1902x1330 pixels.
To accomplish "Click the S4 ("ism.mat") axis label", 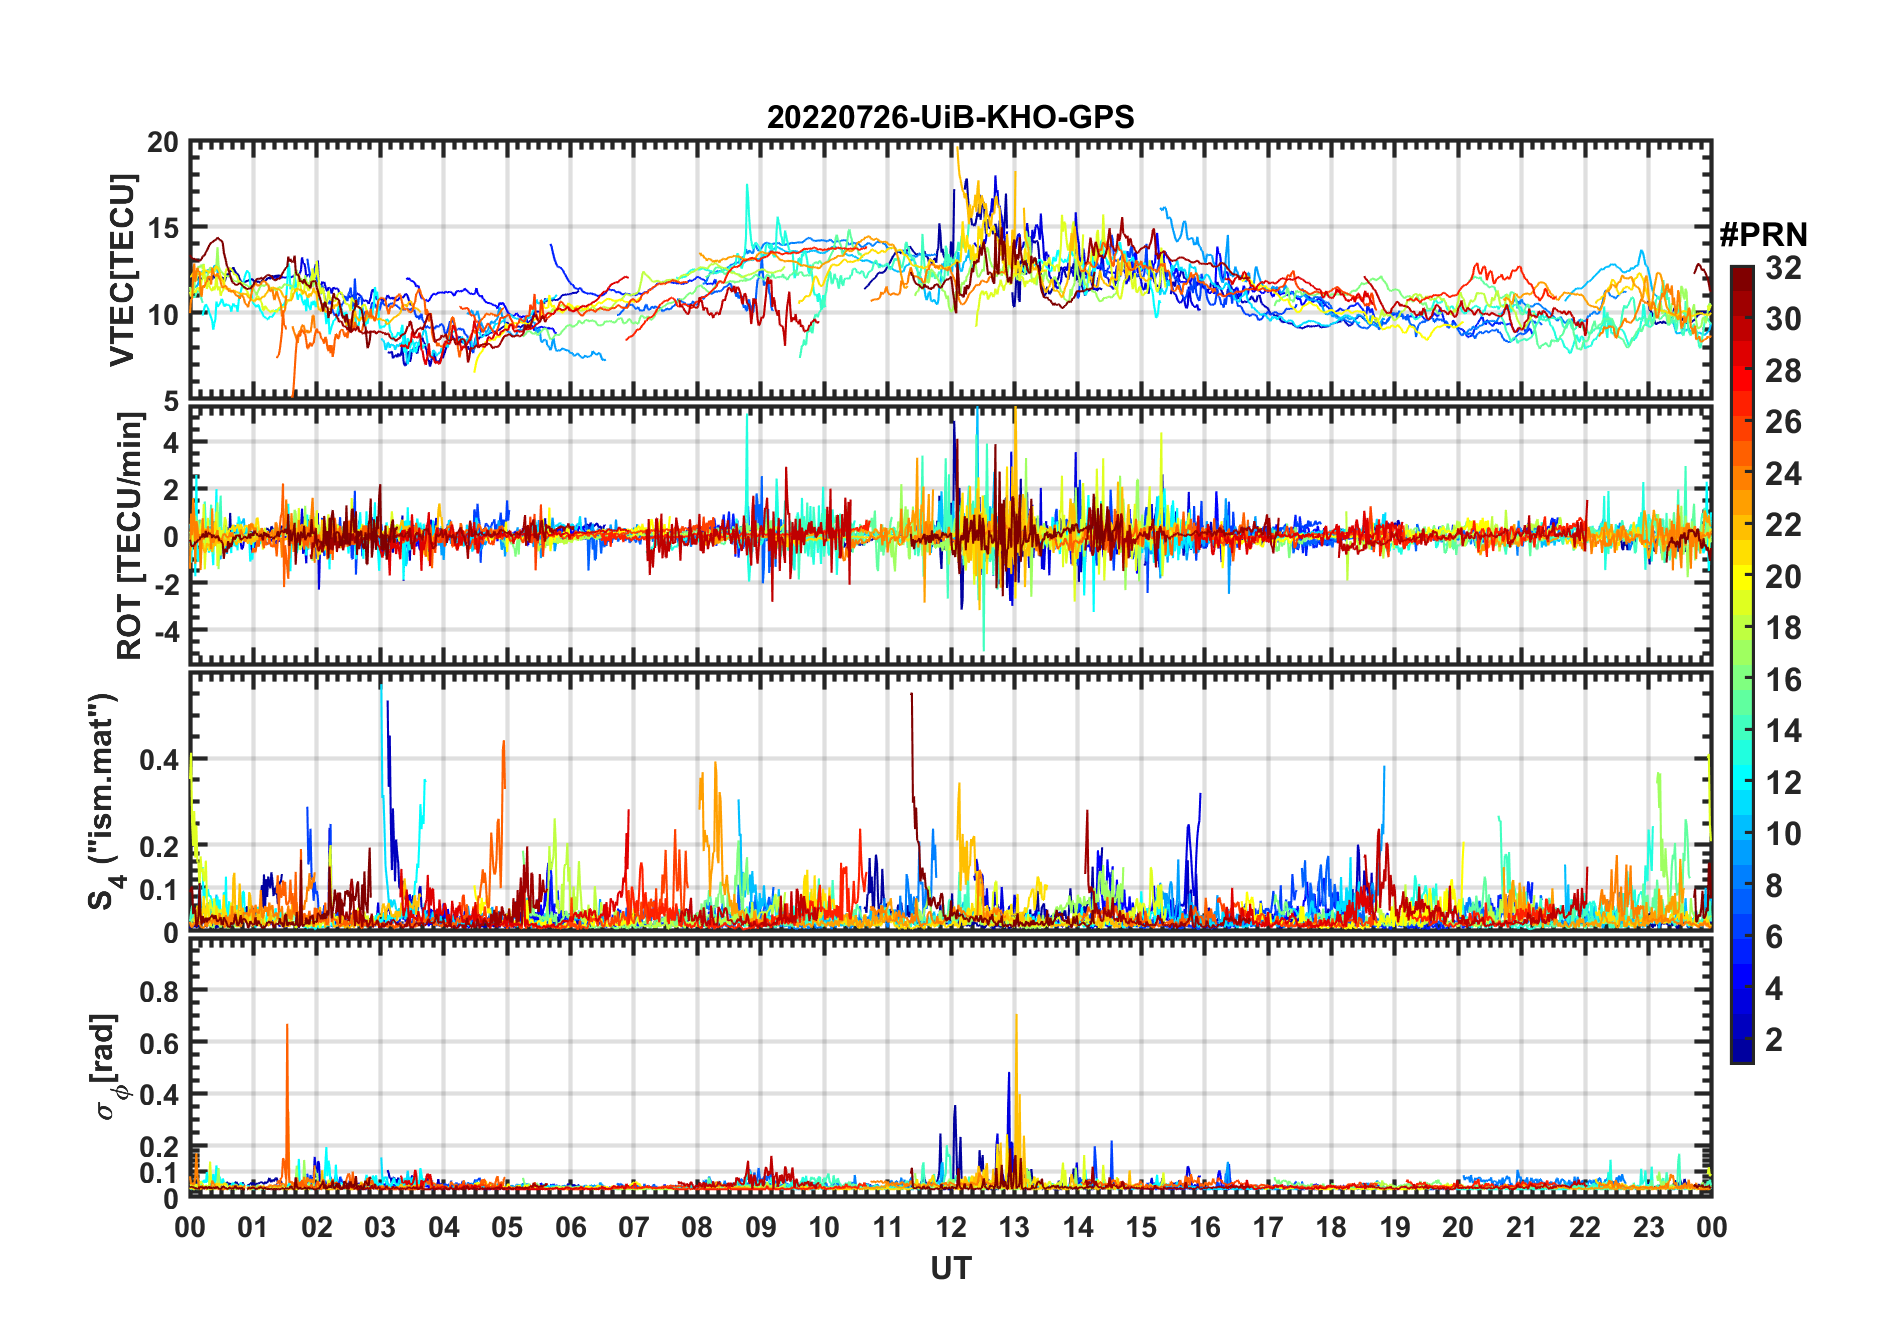I will click(x=106, y=801).
